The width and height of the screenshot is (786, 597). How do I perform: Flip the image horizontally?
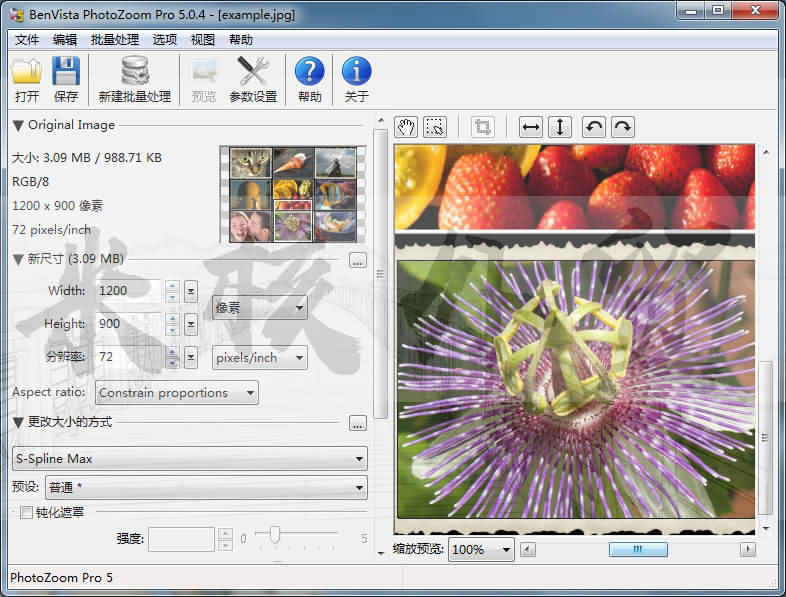(531, 127)
